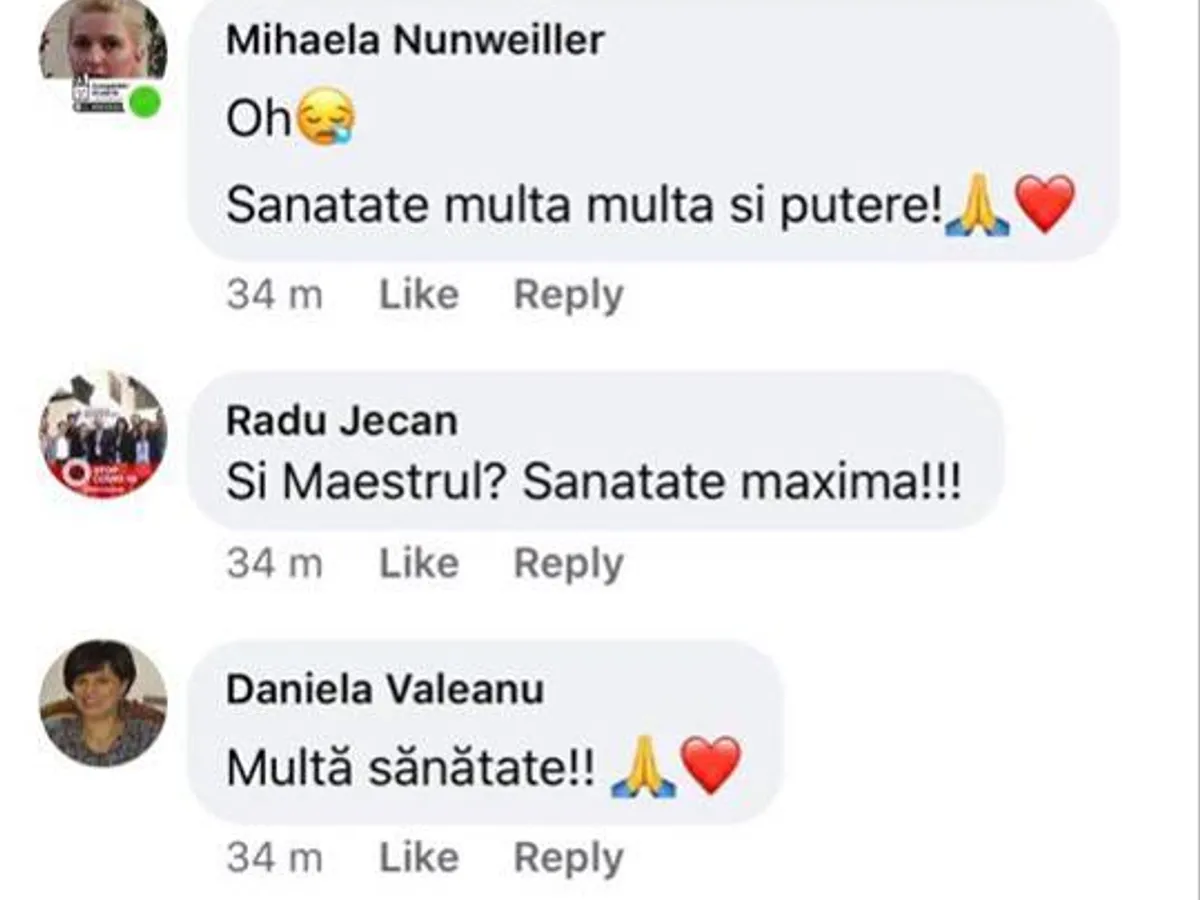Reply to Radu Jecan's comment
This screenshot has height=900, width=1200.
pyautogui.click(x=568, y=564)
